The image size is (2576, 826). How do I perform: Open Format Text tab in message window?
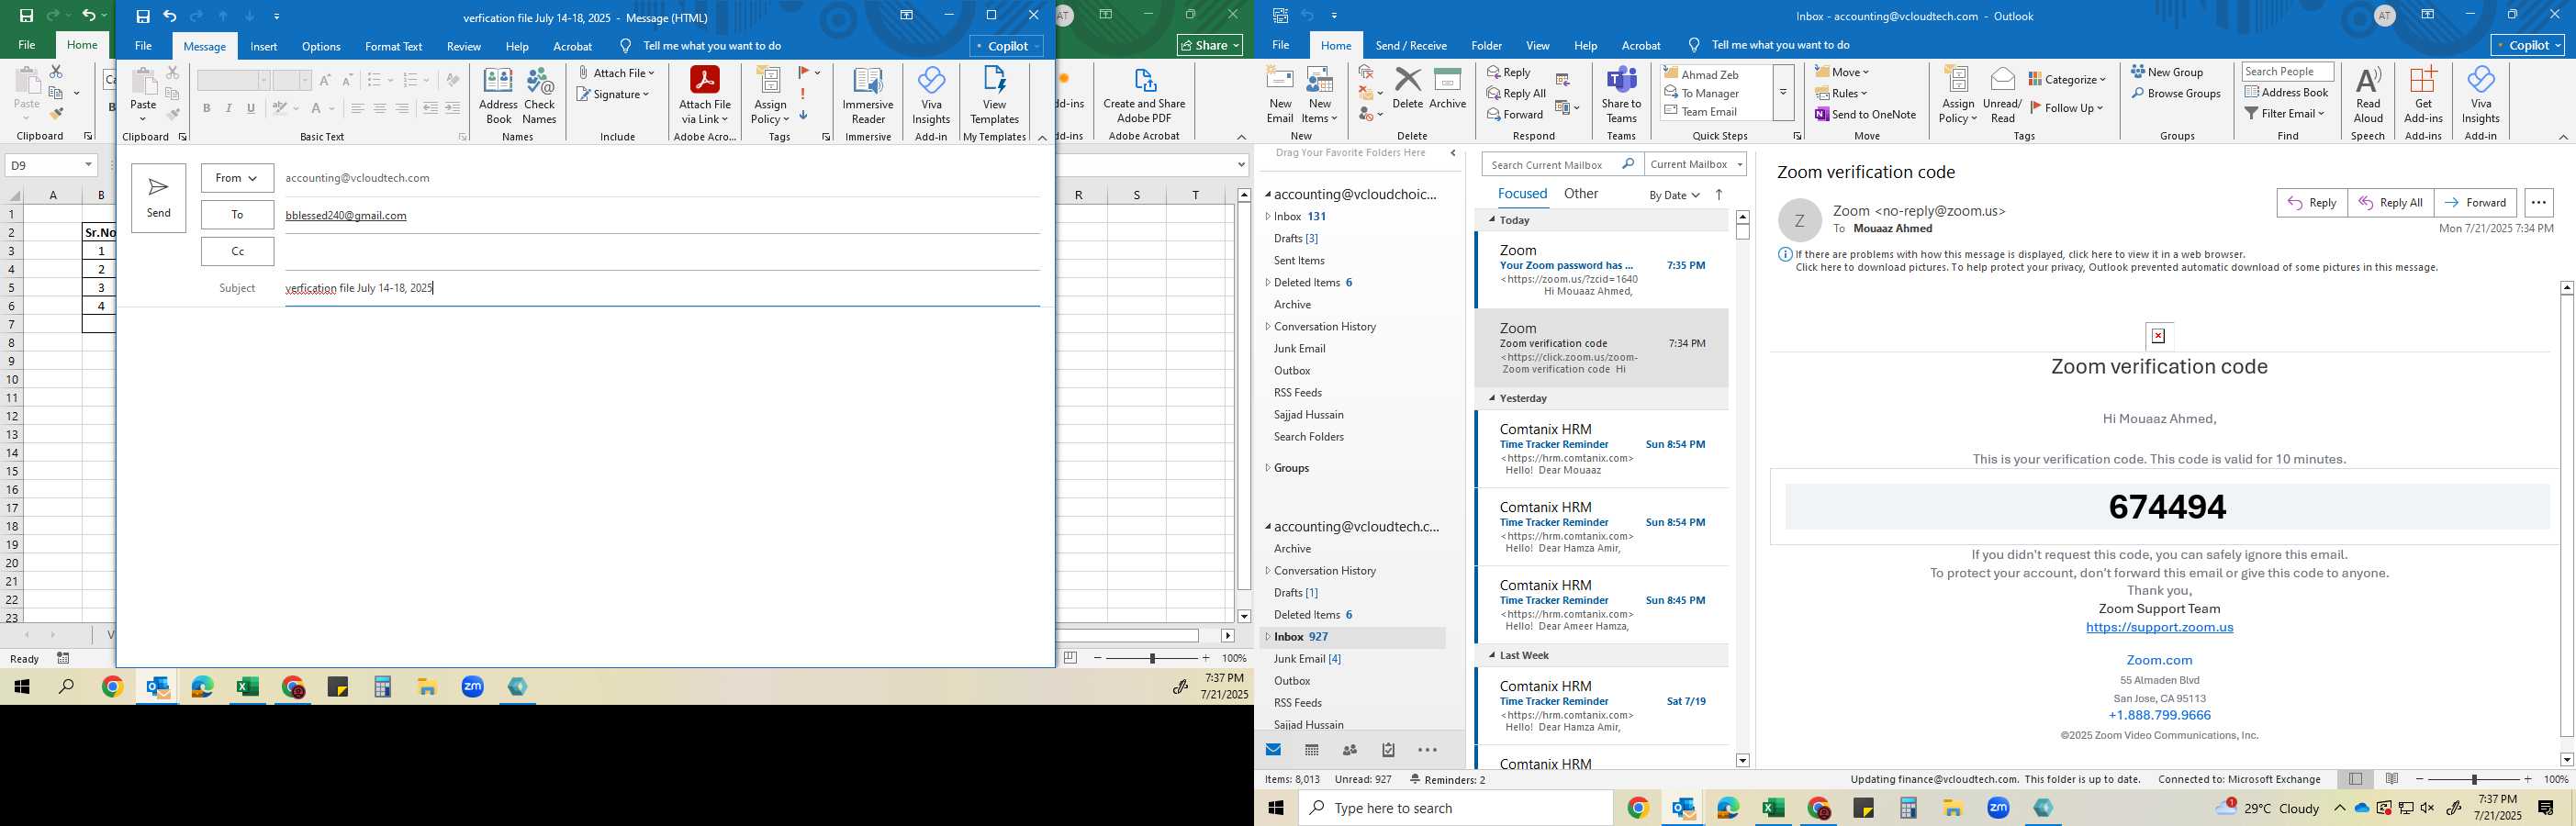[x=393, y=46]
